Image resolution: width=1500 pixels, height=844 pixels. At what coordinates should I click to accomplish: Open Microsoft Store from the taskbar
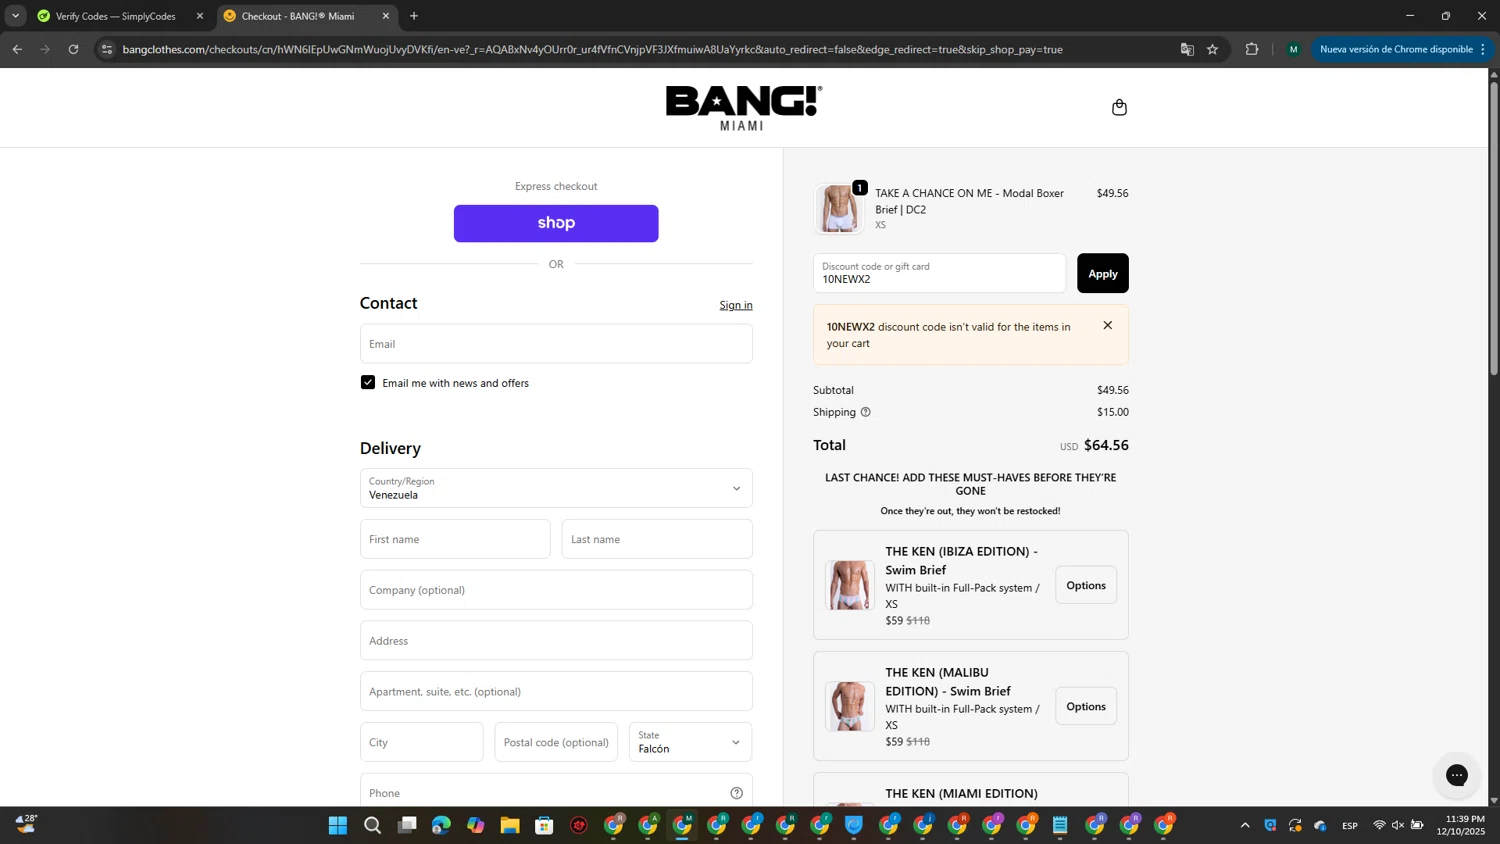coord(544,825)
